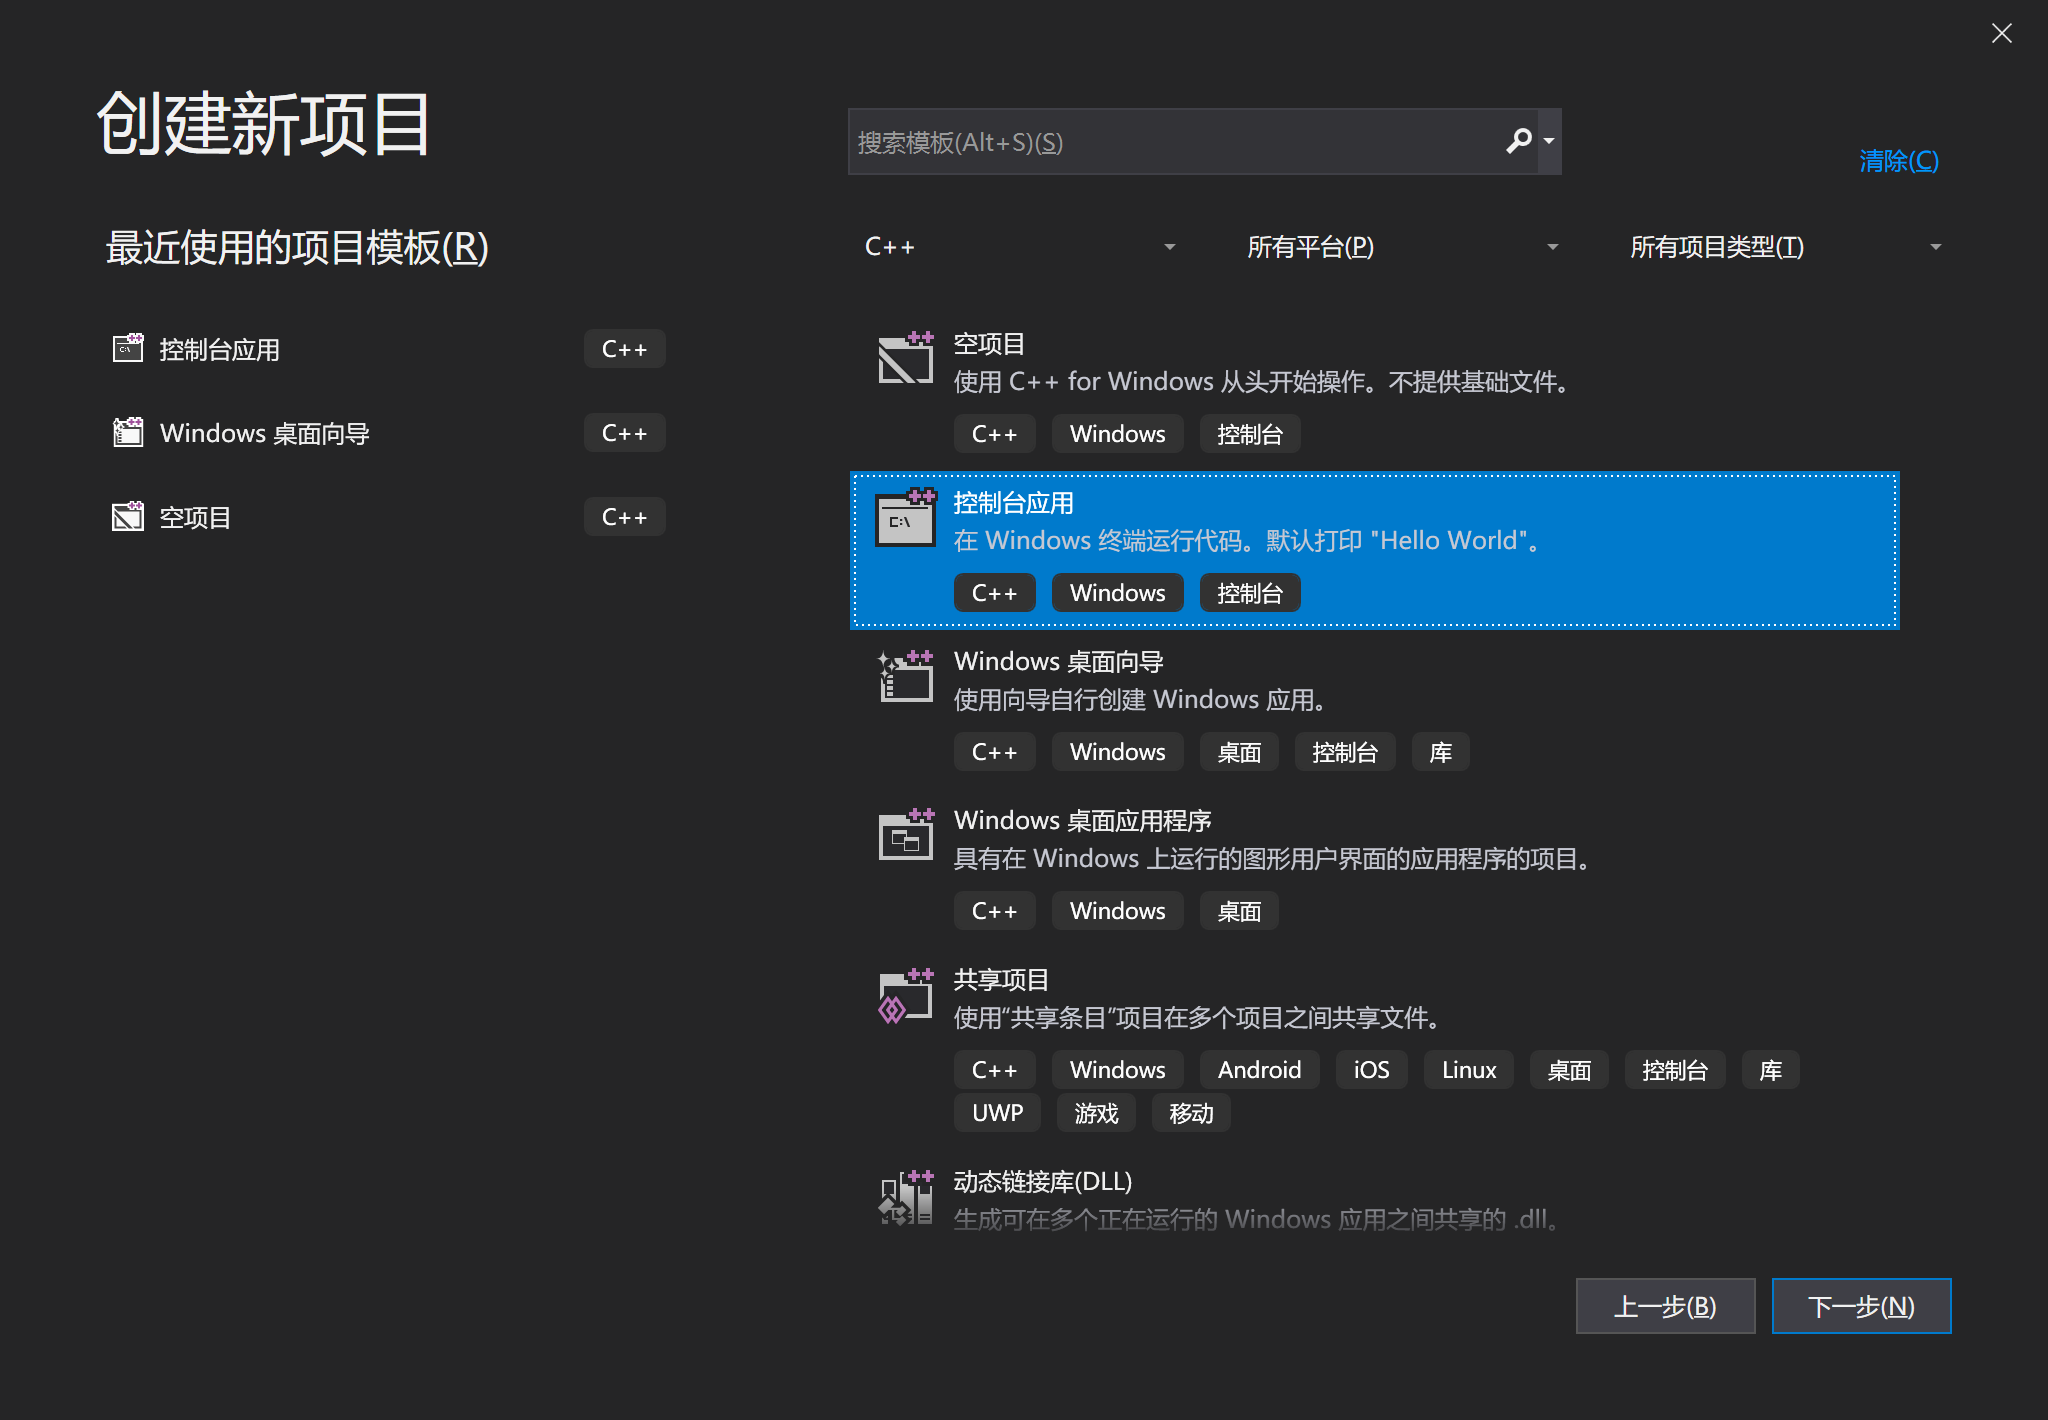Click the 下一步(N) button

coord(1861,1306)
